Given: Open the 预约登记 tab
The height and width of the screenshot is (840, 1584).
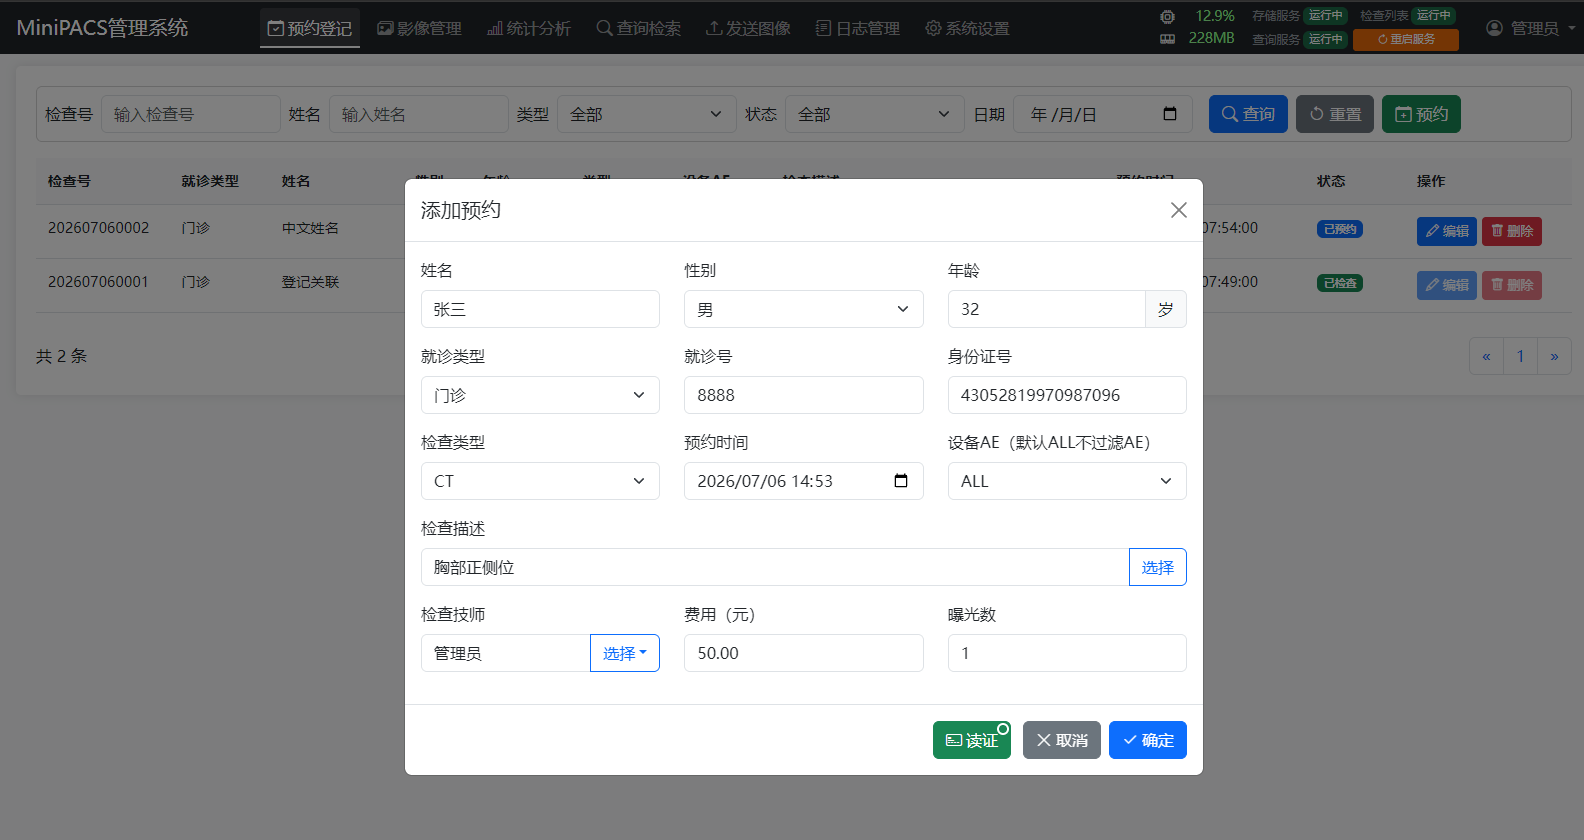Looking at the screenshot, I should (x=310, y=28).
